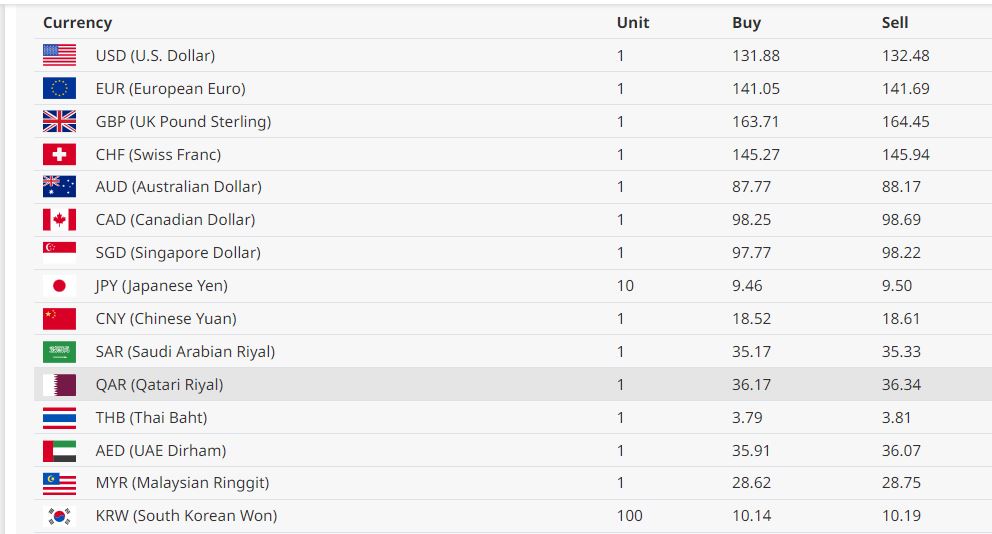Click the Currency column header
This screenshot has width=992, height=534.
tap(77, 23)
